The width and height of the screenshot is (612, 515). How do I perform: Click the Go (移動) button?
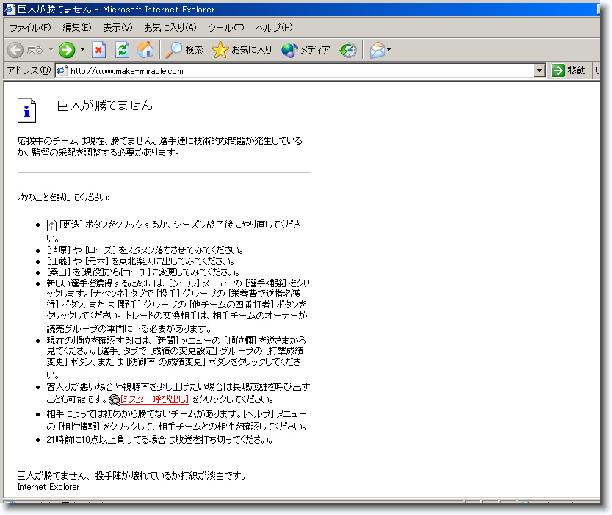(569, 71)
